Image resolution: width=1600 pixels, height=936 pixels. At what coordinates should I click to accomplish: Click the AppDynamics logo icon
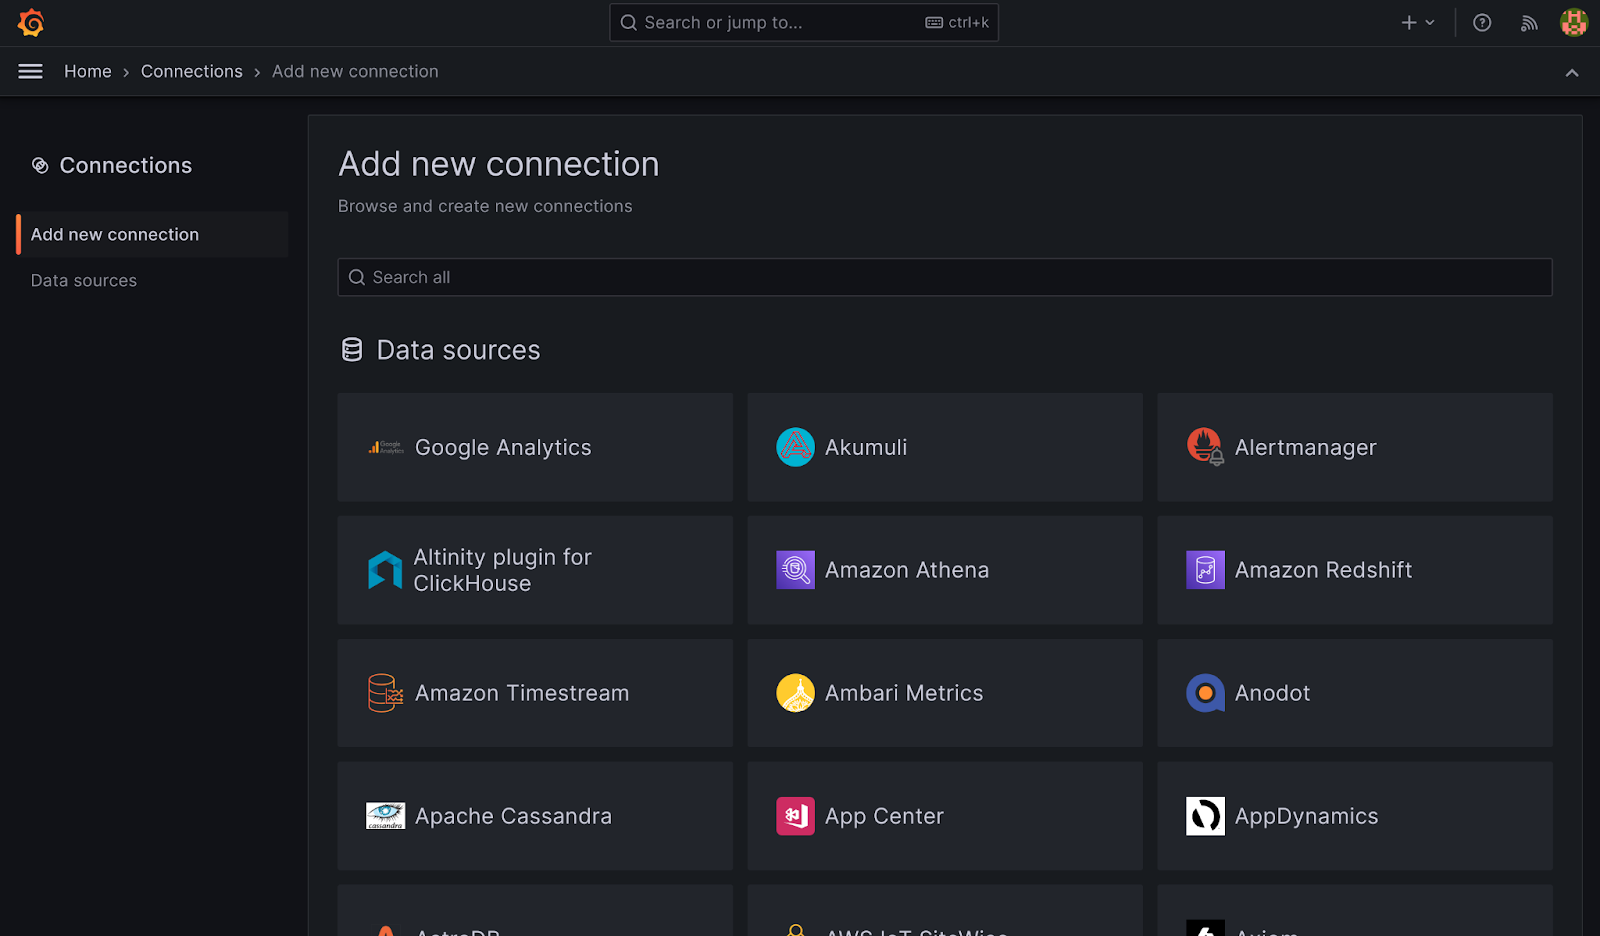pos(1205,816)
